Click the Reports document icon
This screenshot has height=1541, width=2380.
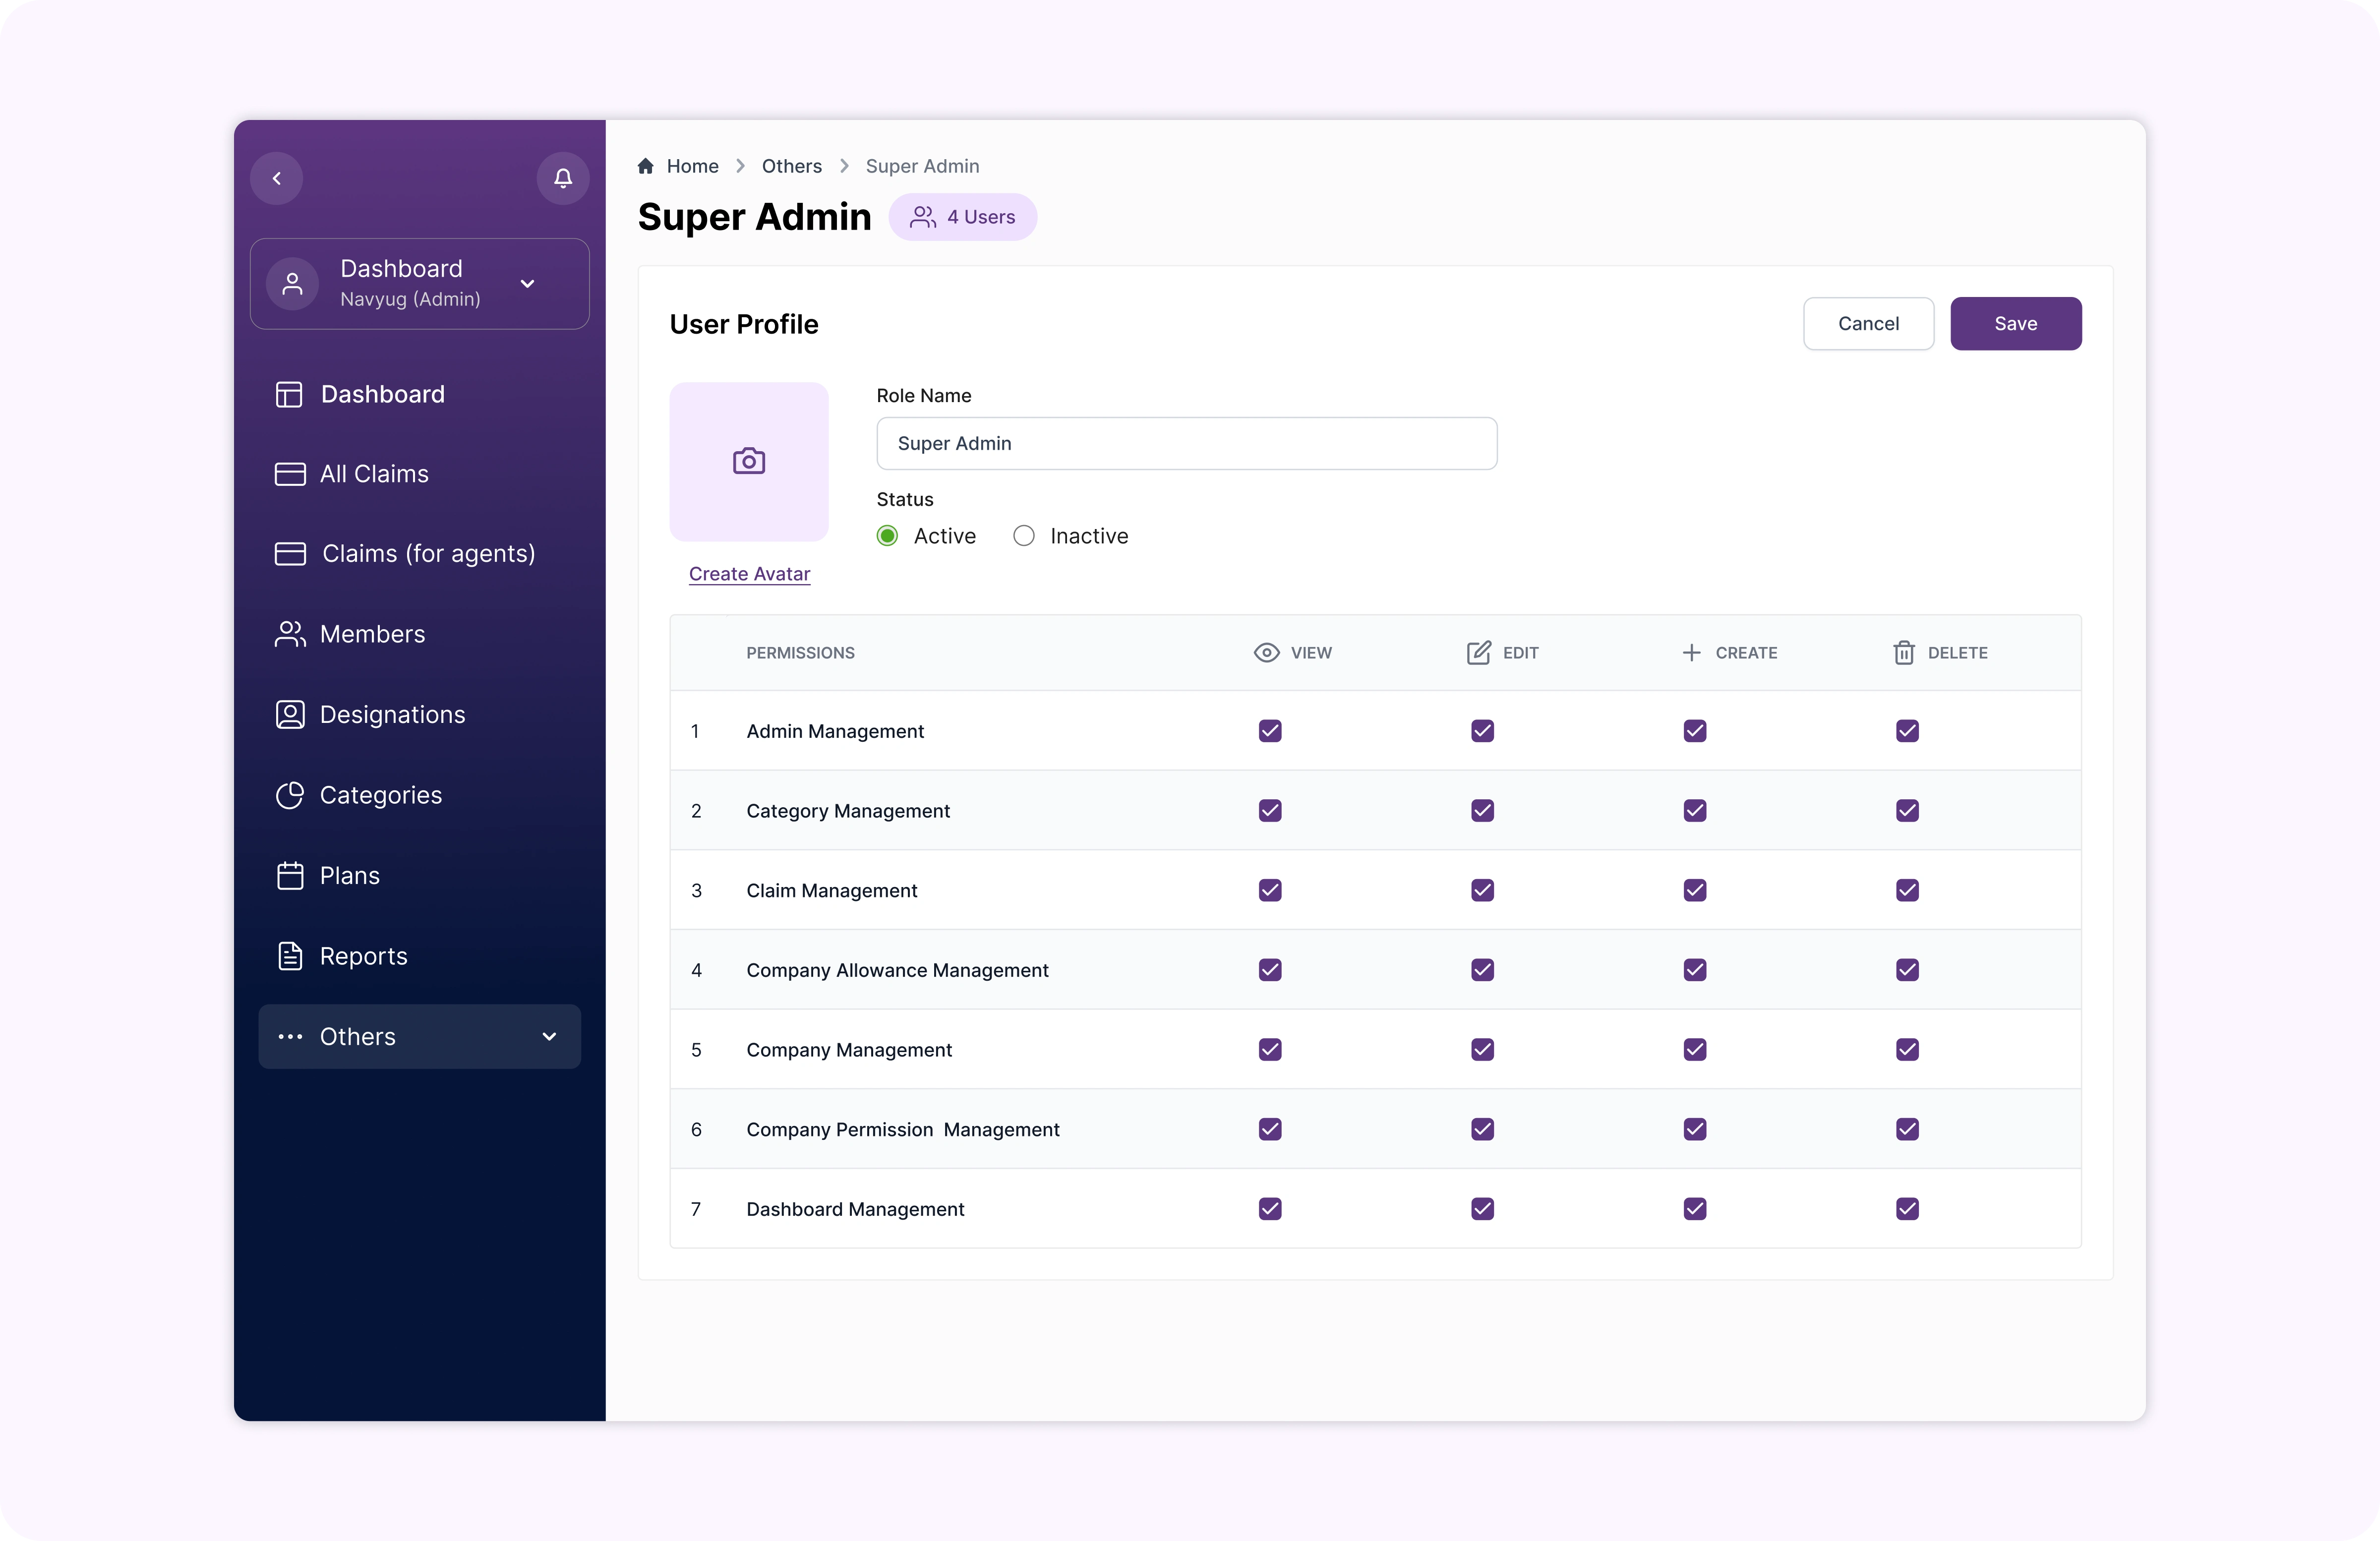coord(290,956)
